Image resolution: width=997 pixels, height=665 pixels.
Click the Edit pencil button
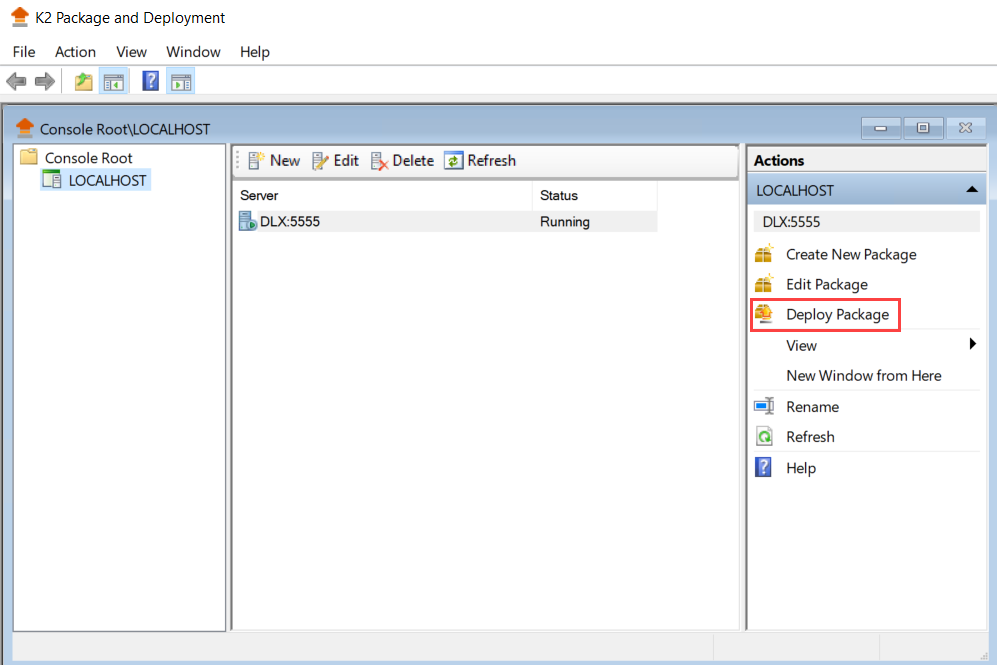tap(335, 161)
